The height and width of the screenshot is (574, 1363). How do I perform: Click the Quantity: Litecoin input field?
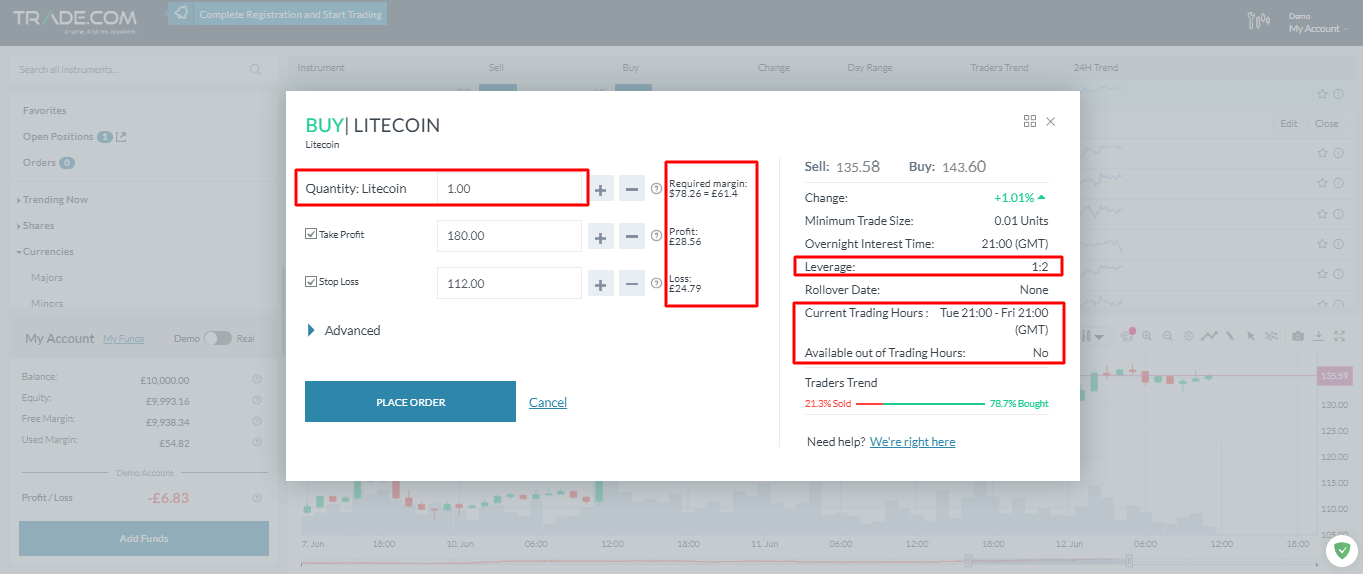coord(509,188)
